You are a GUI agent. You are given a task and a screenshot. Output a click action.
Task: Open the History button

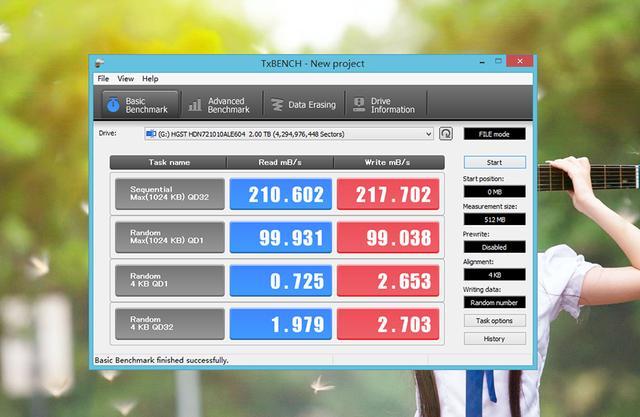[494, 339]
